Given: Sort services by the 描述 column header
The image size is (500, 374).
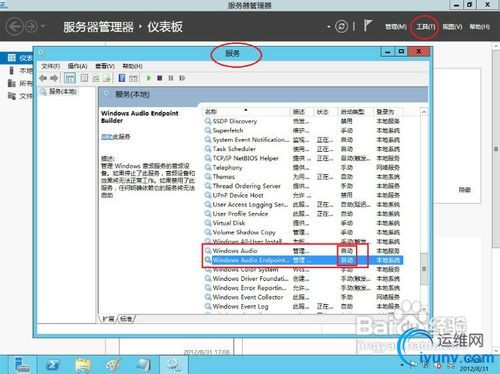Looking at the screenshot, I should pos(301,112).
